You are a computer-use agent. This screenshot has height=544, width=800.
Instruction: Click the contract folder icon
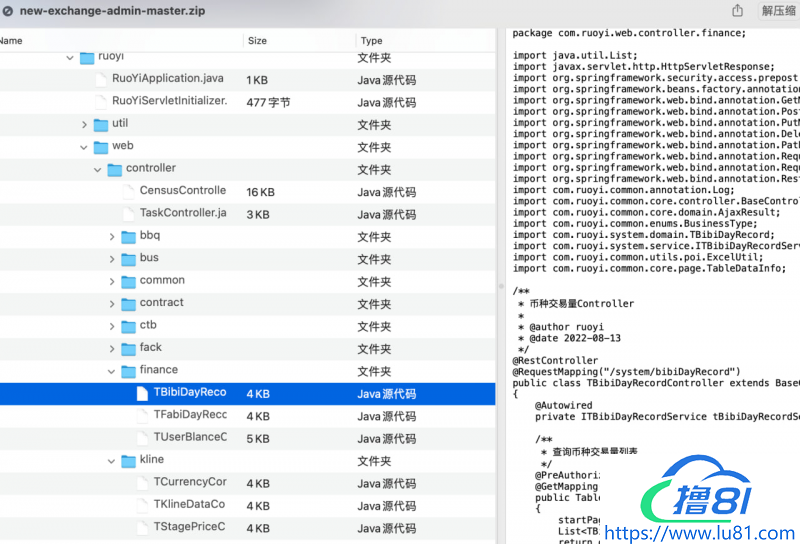(x=128, y=303)
